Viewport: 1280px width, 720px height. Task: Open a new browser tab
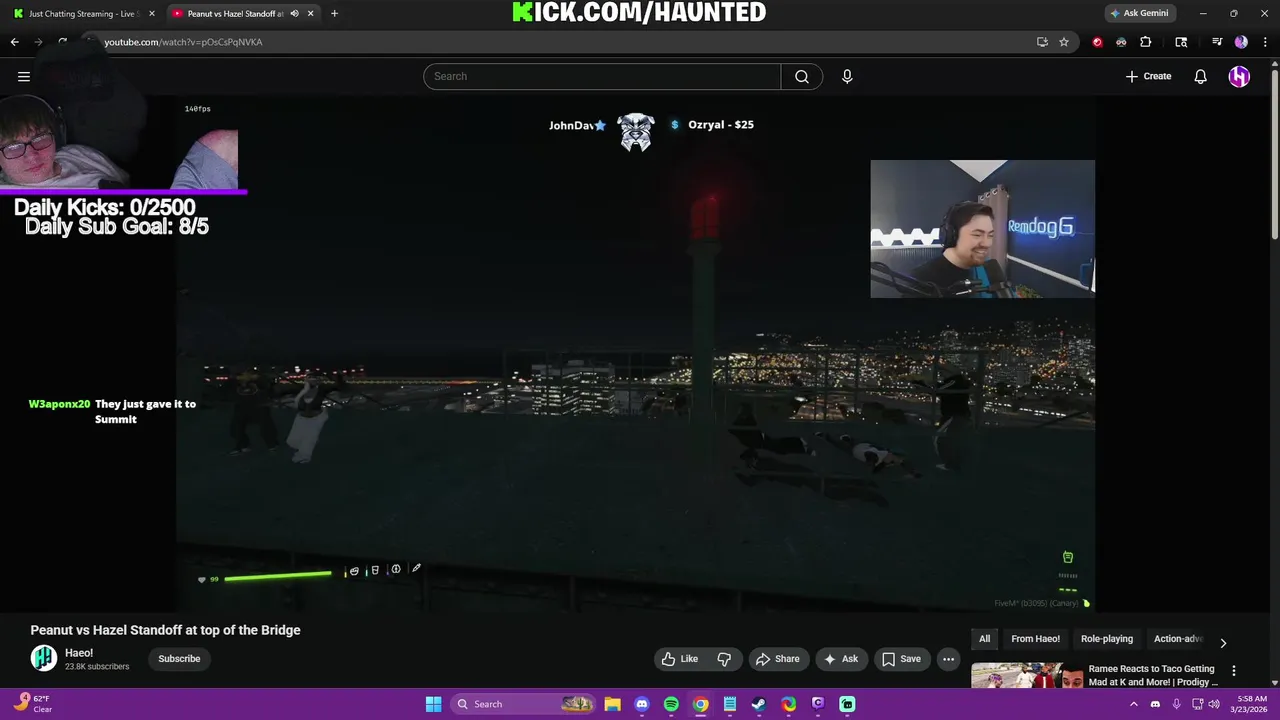coord(334,14)
